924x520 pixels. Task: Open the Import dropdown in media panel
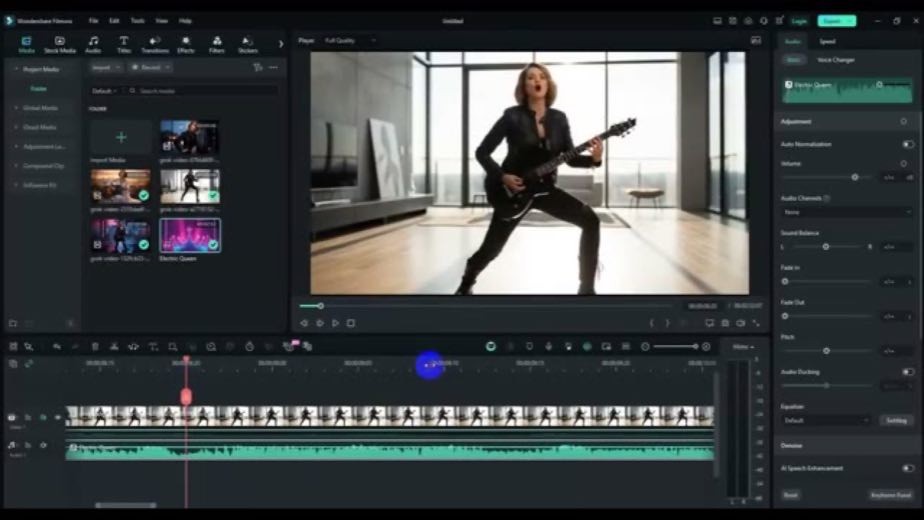[x=106, y=67]
